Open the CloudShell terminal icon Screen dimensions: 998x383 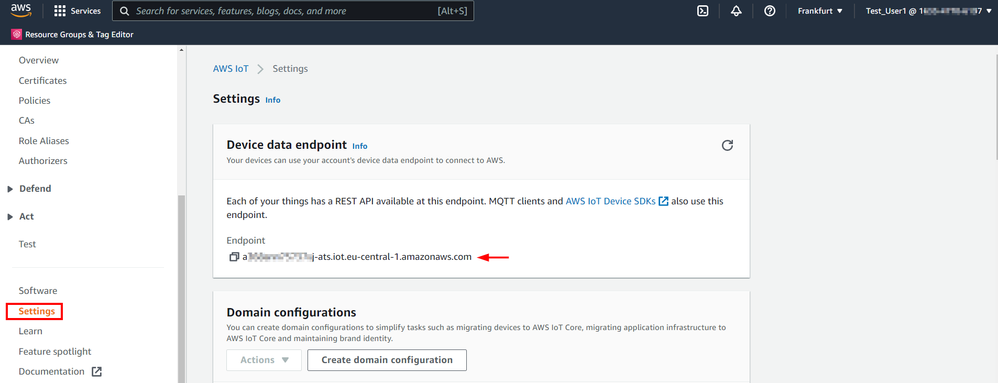click(x=703, y=11)
